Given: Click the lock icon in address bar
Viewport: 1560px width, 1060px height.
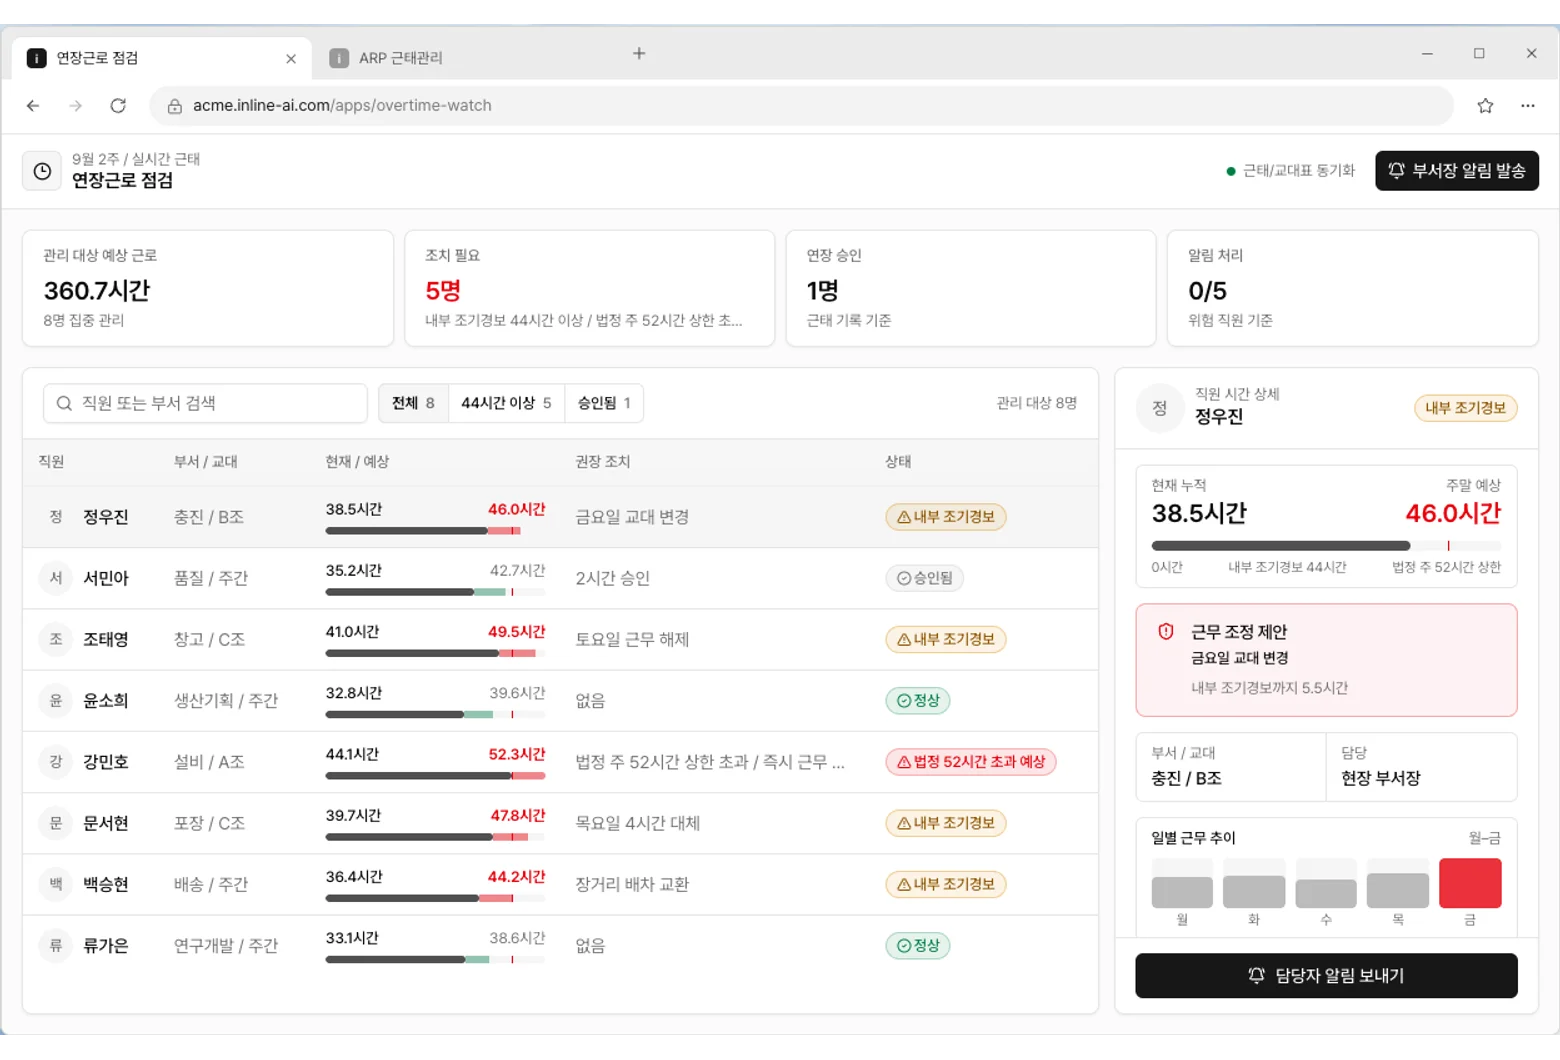Looking at the screenshot, I should [x=174, y=106].
